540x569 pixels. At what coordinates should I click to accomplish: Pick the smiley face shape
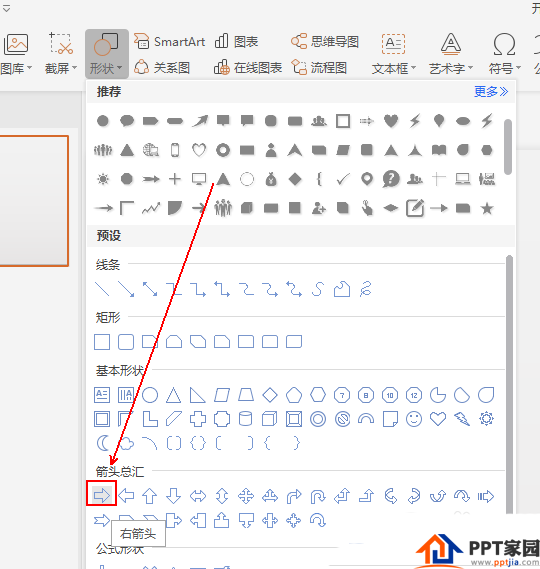[x=414, y=419]
